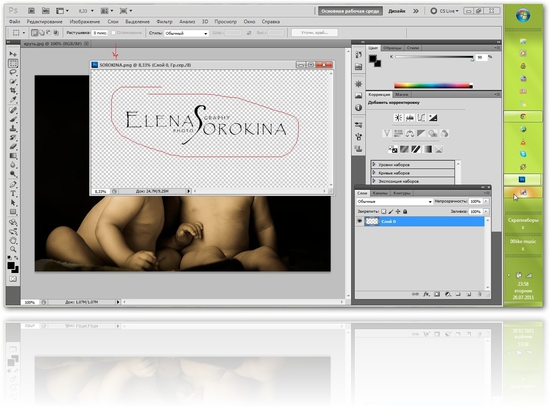The width and height of the screenshot is (550, 408).
Task: Toggle lock transparent pixels for layer
Action: [384, 212]
